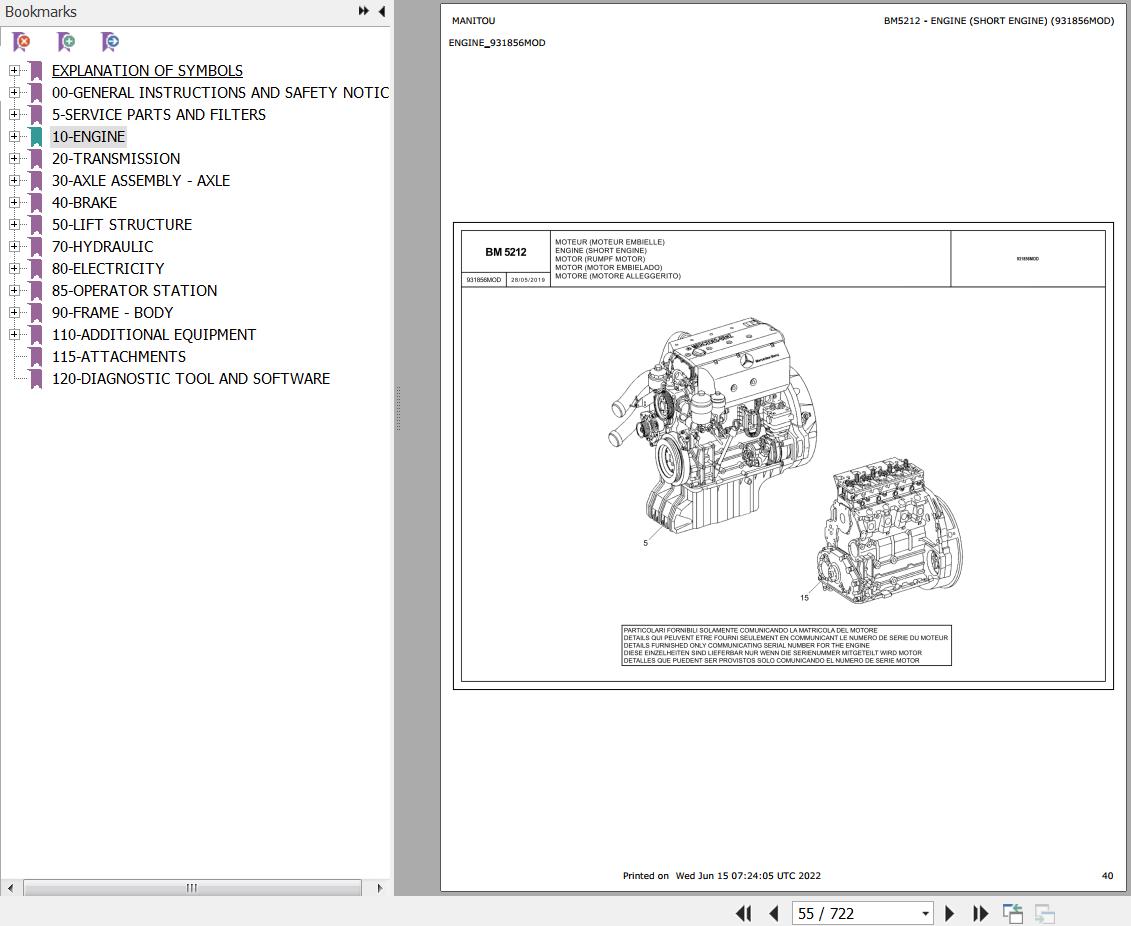
Task: Collapse the Bookmarks panel with left arrow
Action: (382, 11)
